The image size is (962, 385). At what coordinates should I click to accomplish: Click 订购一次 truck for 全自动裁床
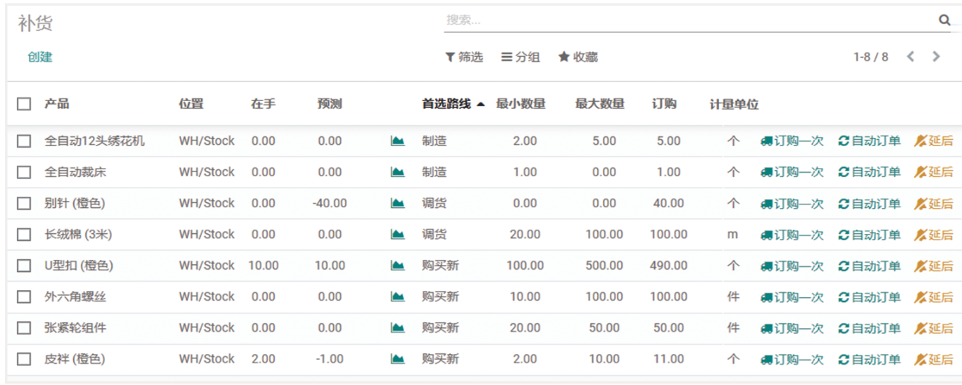[792, 172]
